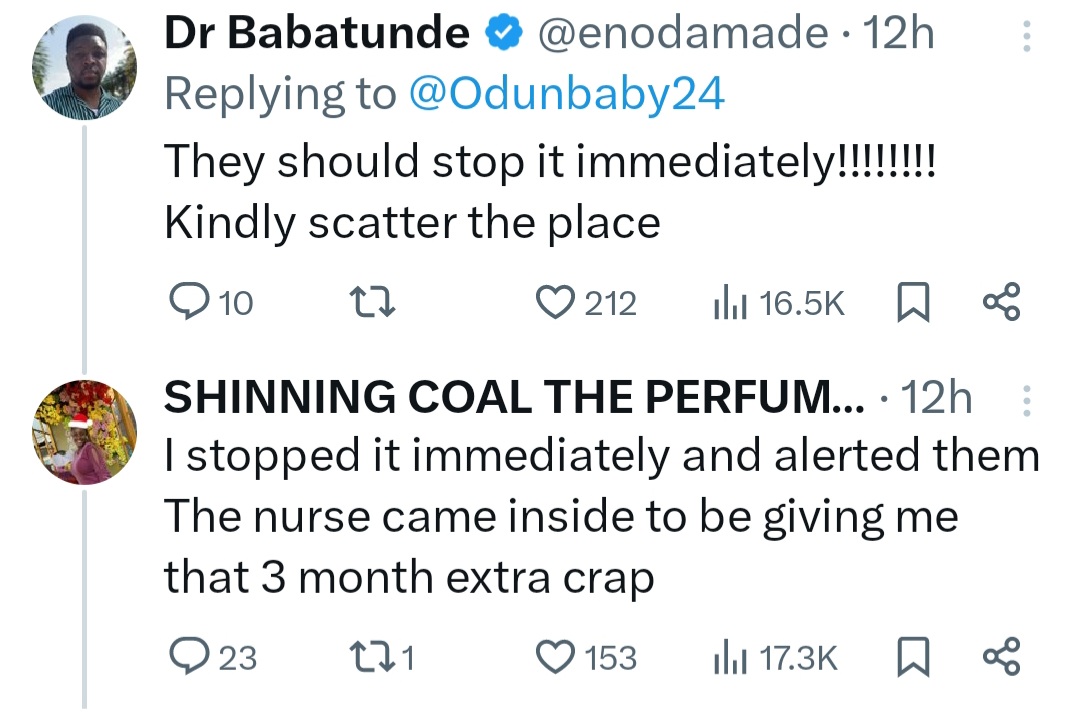
Task: Open the @Odunbaby24 profile link
Action: (x=566, y=94)
